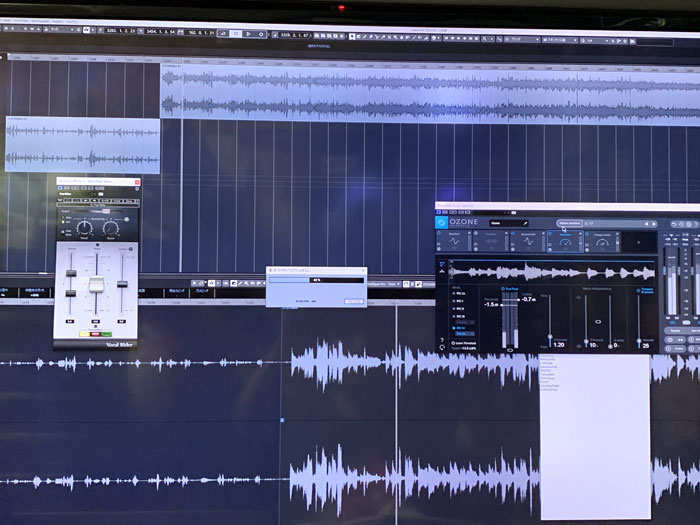Click the Maximizer Threshold value -1.5 dB
Image resolution: width=700 pixels, height=525 pixels.
(x=491, y=304)
